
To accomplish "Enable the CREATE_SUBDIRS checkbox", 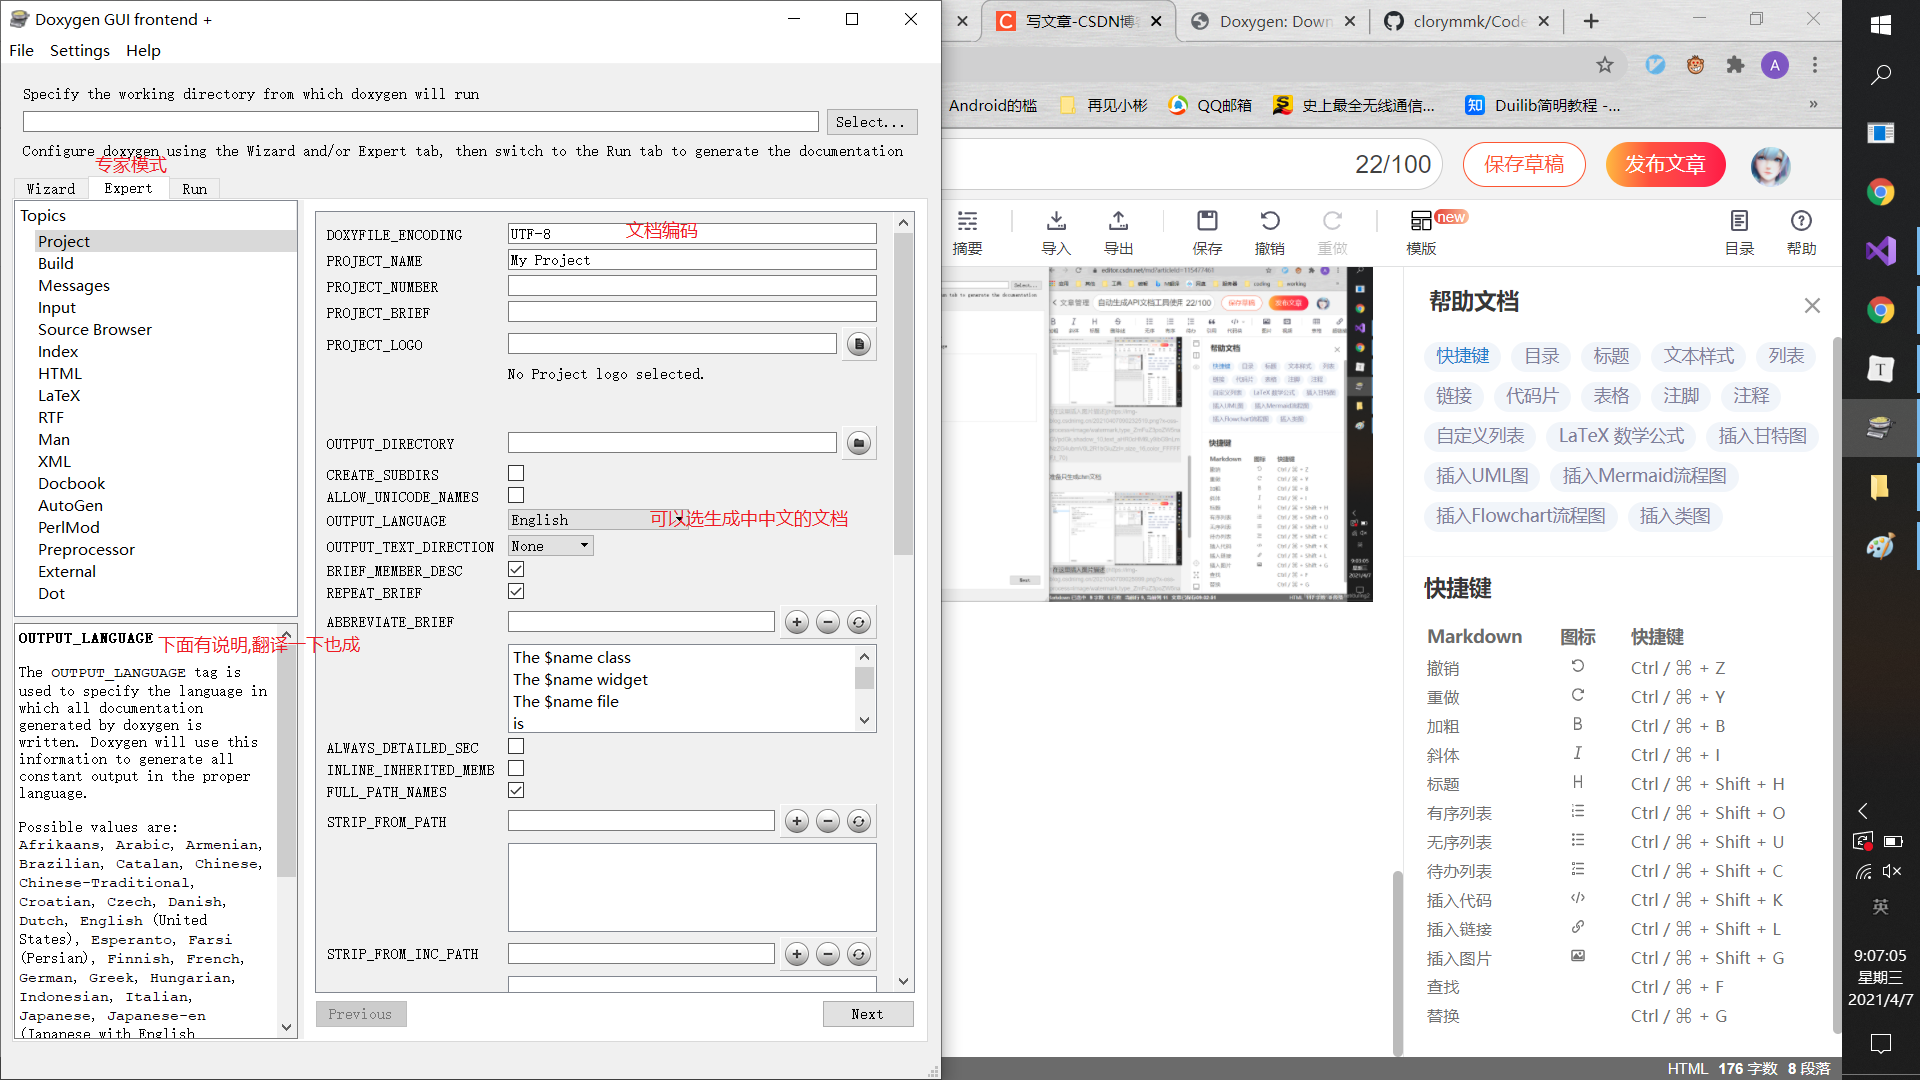I will (x=516, y=474).
